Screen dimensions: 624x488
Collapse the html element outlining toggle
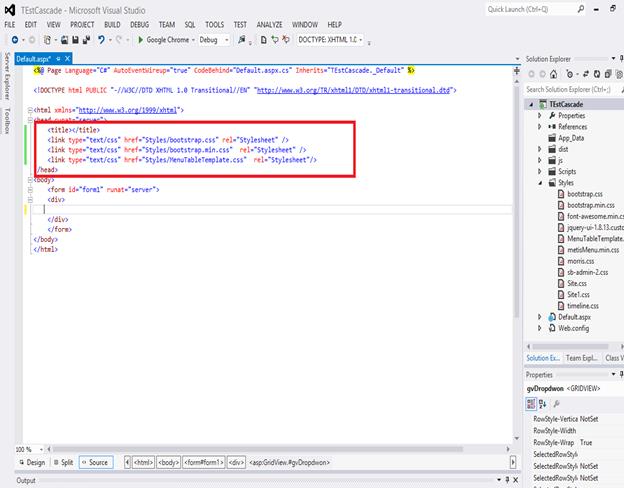click(31, 110)
